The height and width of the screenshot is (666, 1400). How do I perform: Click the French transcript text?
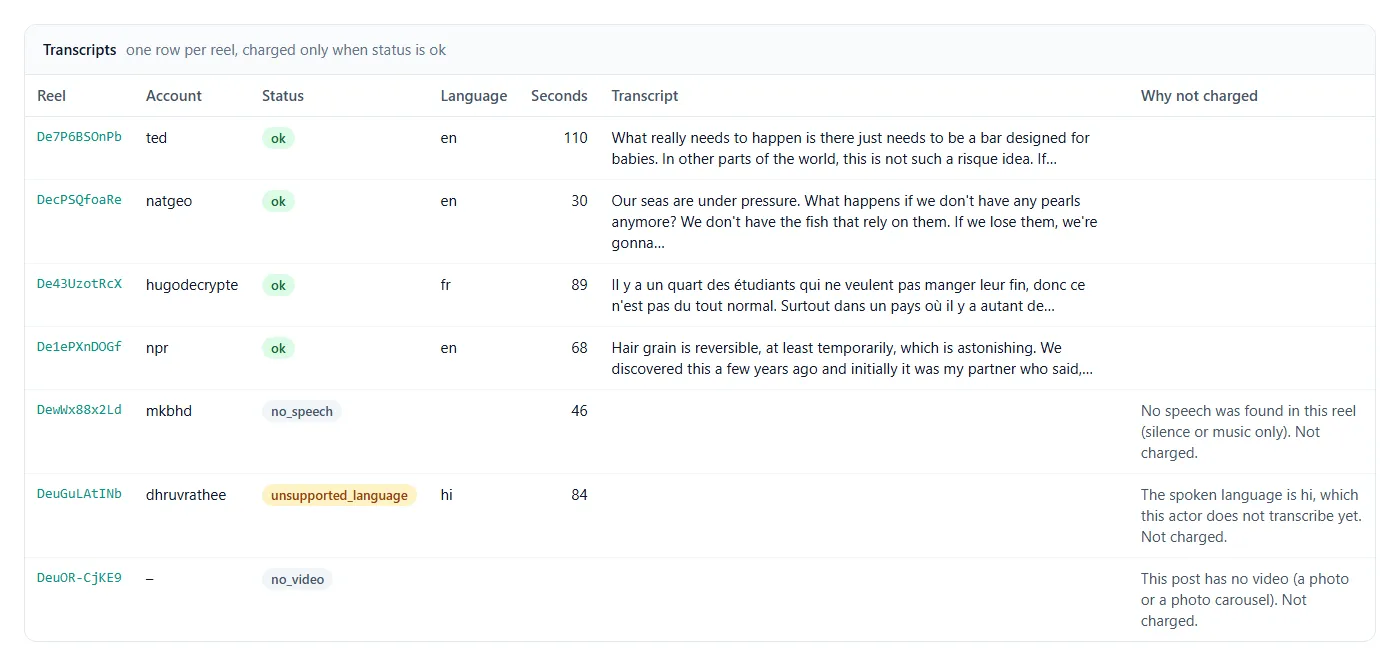[848, 295]
